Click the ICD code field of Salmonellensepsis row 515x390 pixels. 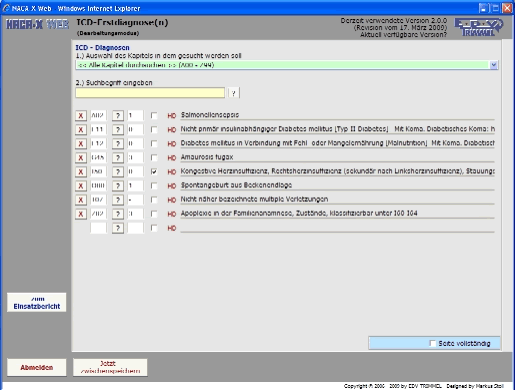tap(98, 116)
